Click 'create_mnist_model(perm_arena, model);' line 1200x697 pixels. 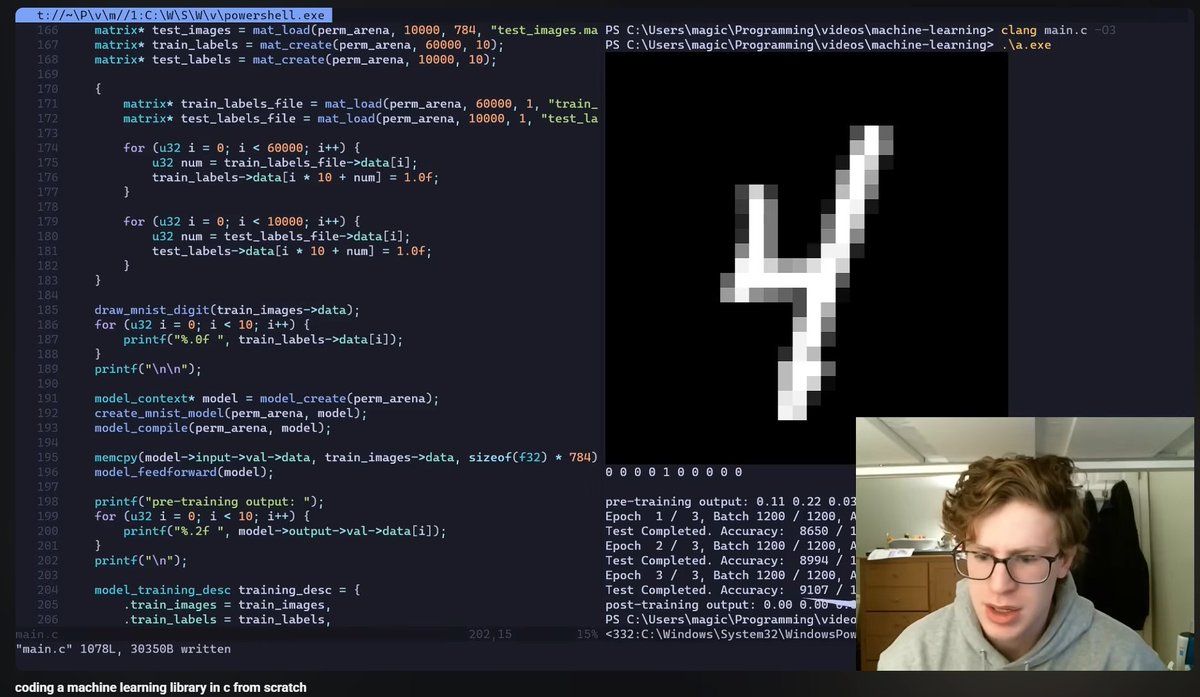[x=230, y=413]
